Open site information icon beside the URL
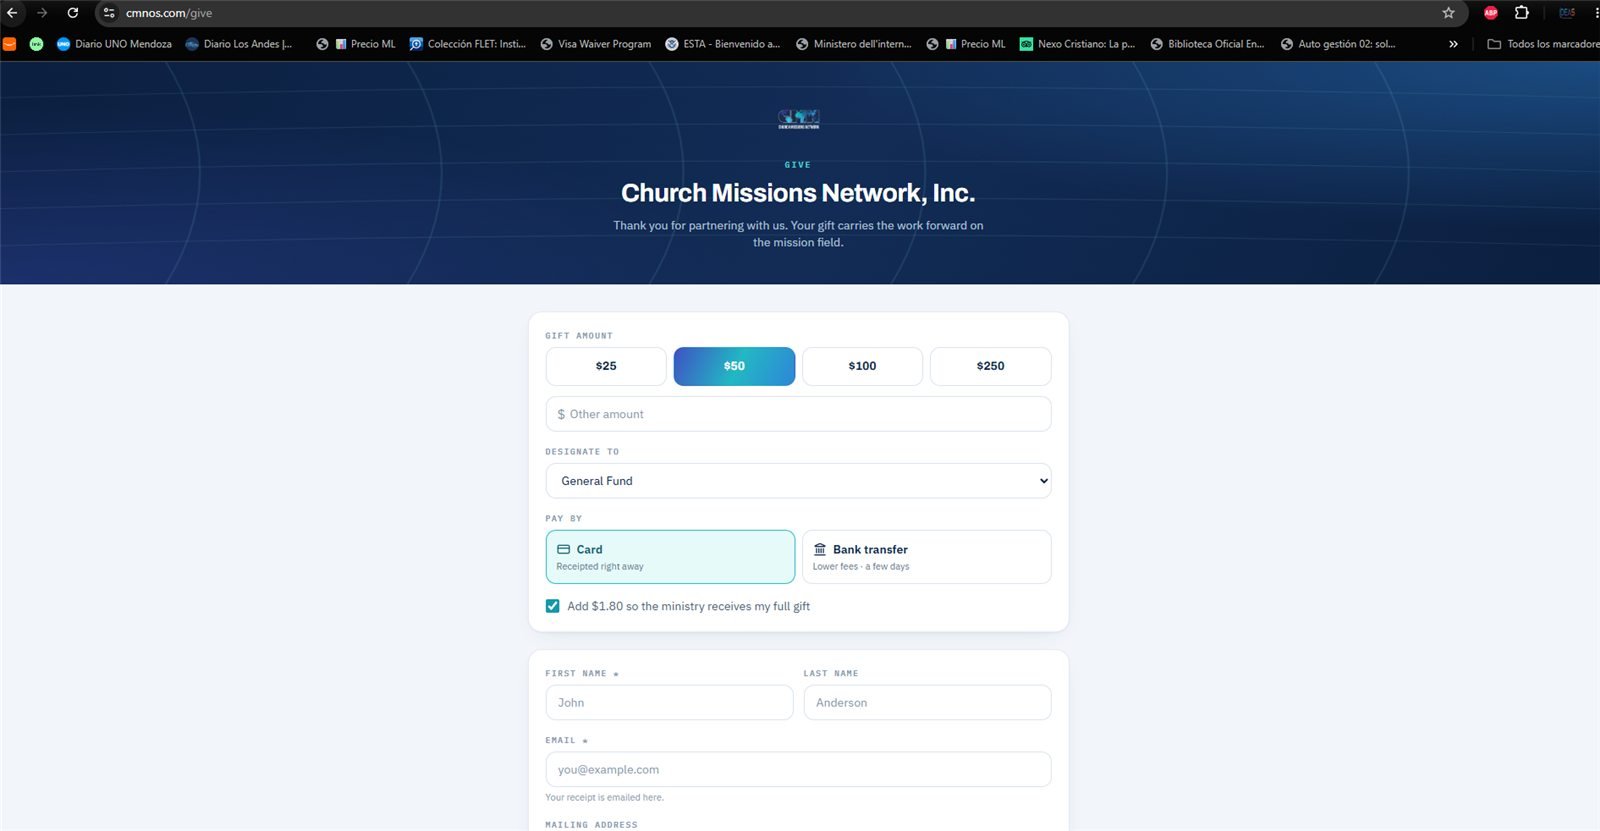The height and width of the screenshot is (831, 1600). [x=109, y=13]
